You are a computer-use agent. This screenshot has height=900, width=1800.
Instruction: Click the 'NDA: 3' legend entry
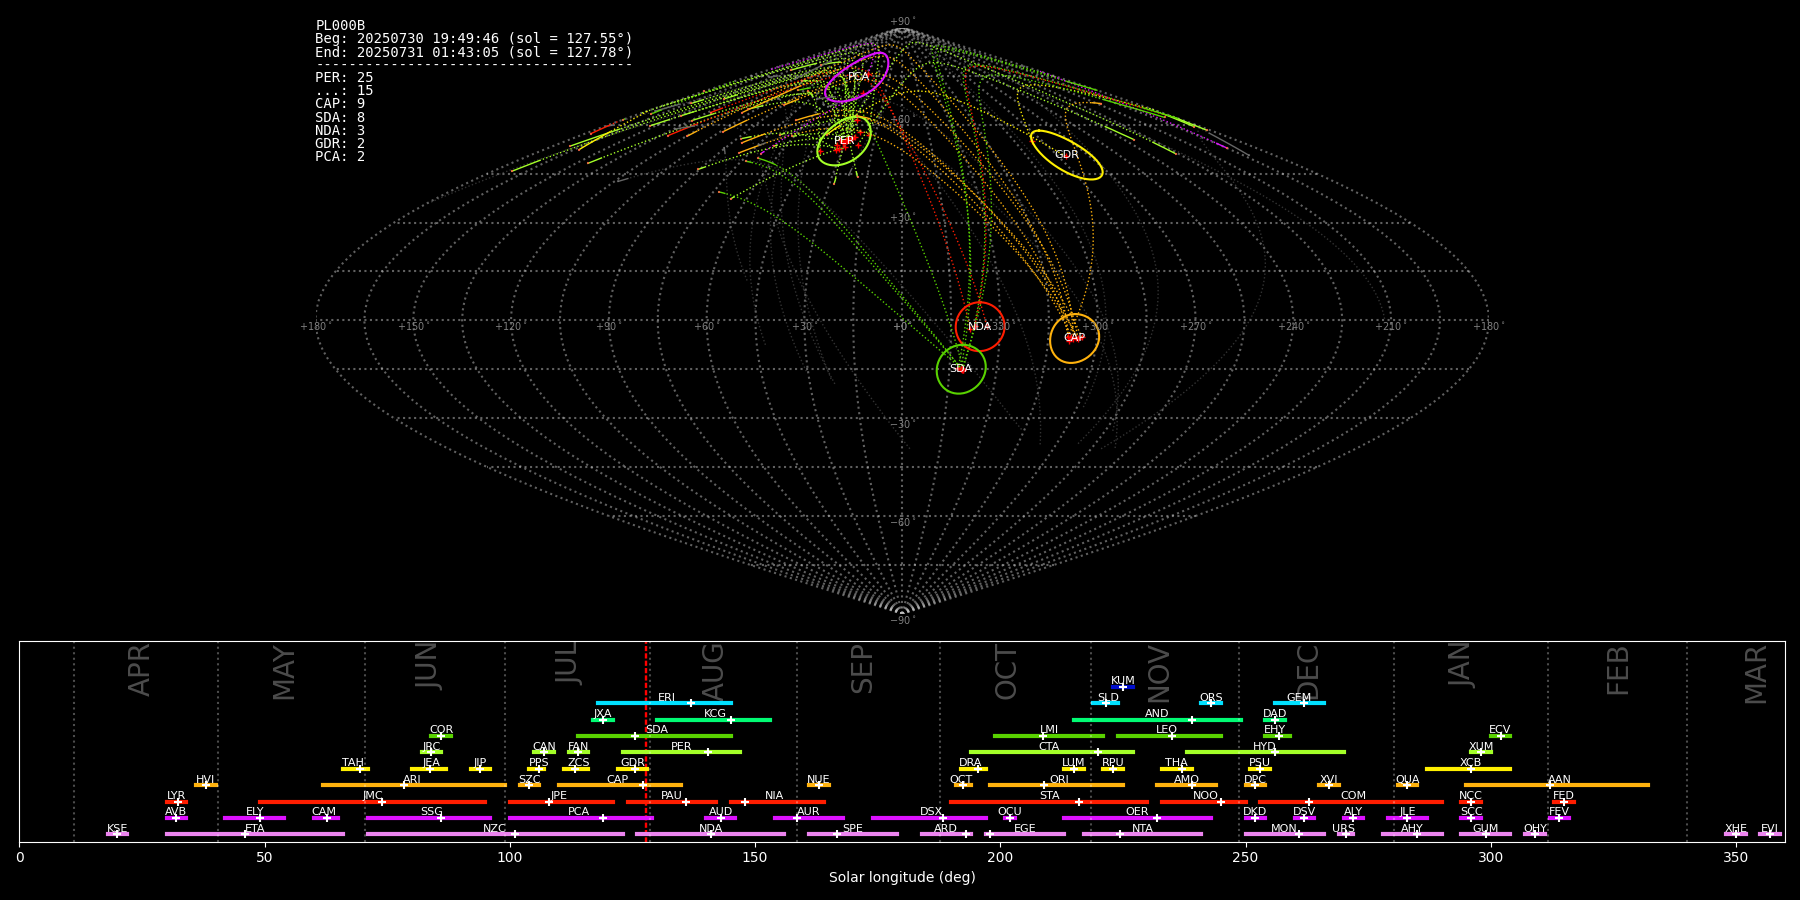340,130
